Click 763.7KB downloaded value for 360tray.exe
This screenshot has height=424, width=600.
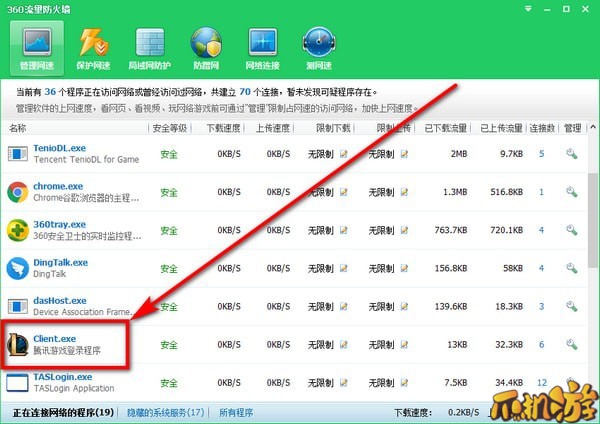(x=451, y=230)
